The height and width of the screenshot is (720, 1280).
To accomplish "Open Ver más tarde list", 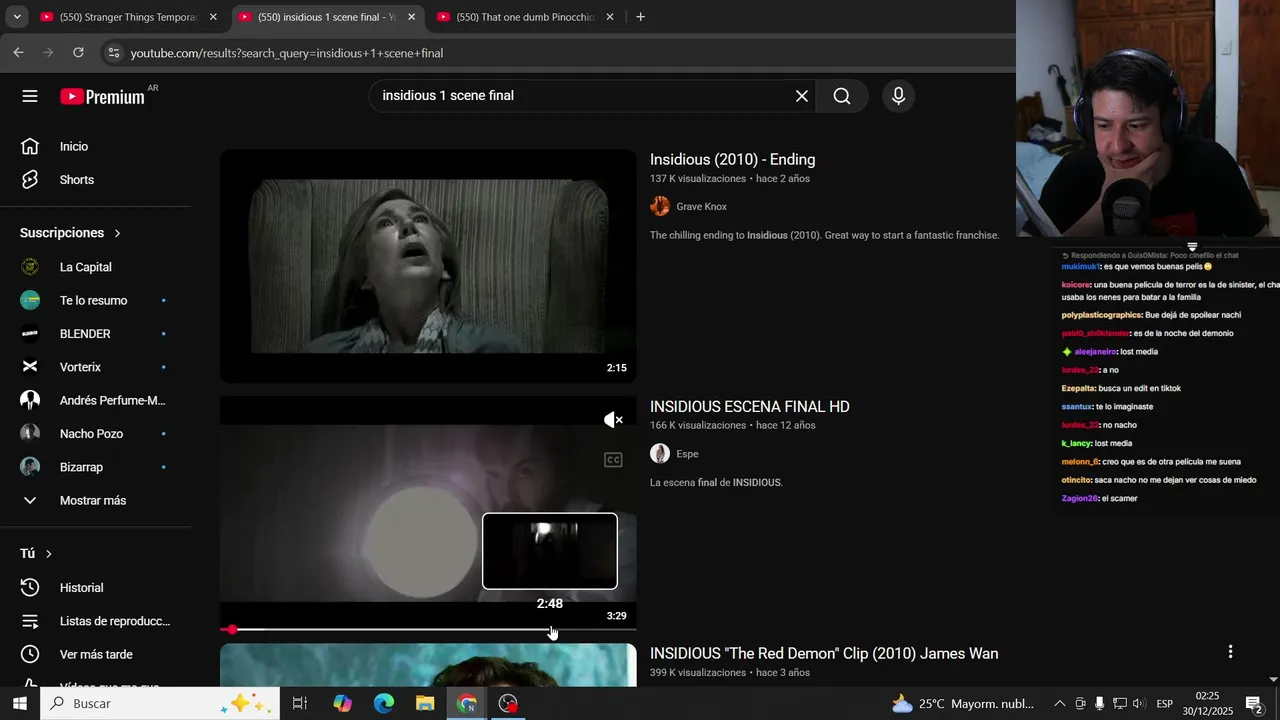I will point(95,654).
